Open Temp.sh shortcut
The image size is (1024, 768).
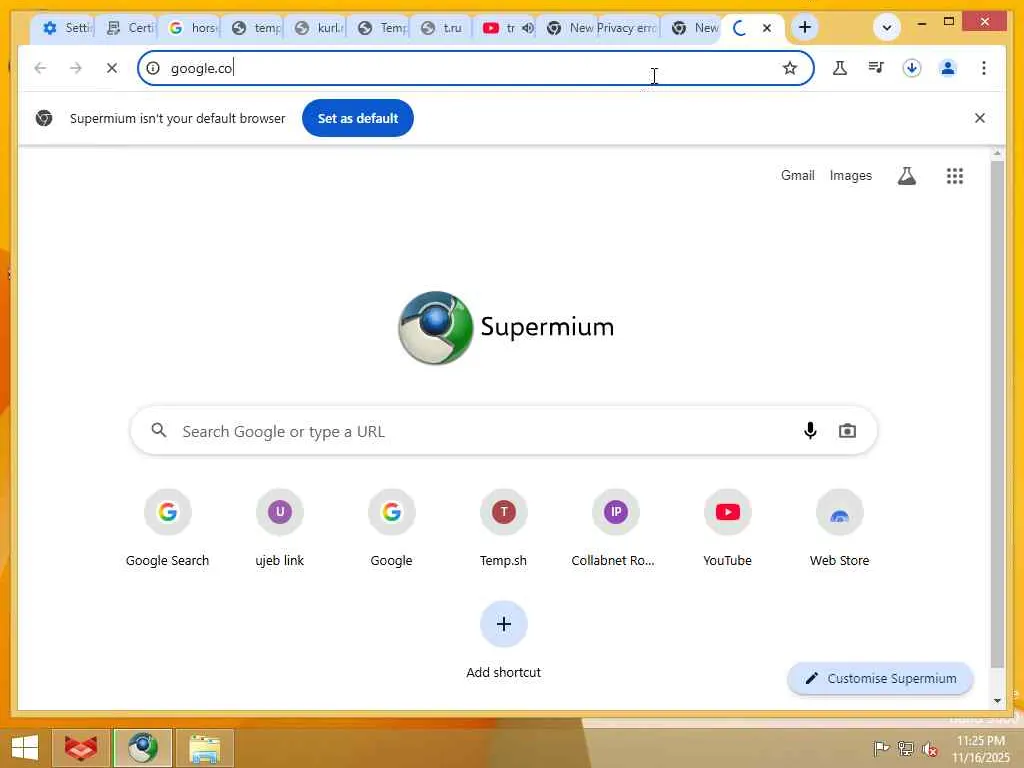504,529
